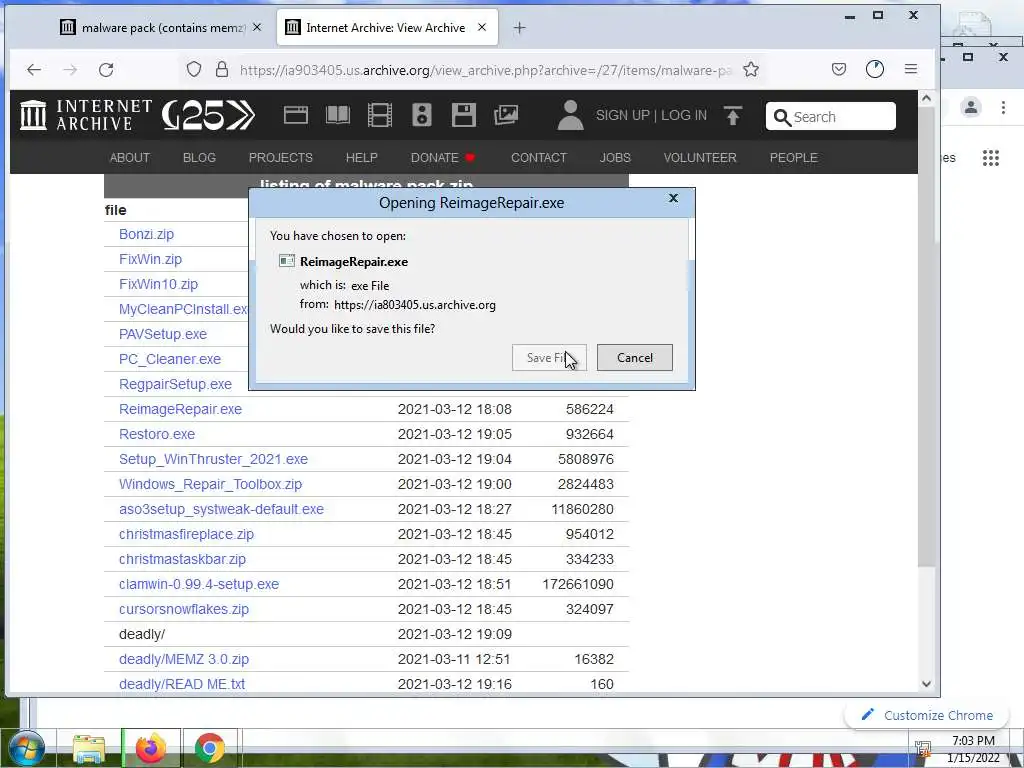Screen dimensions: 1024x768
Task: Open the Video film strip icon
Action: (379, 115)
